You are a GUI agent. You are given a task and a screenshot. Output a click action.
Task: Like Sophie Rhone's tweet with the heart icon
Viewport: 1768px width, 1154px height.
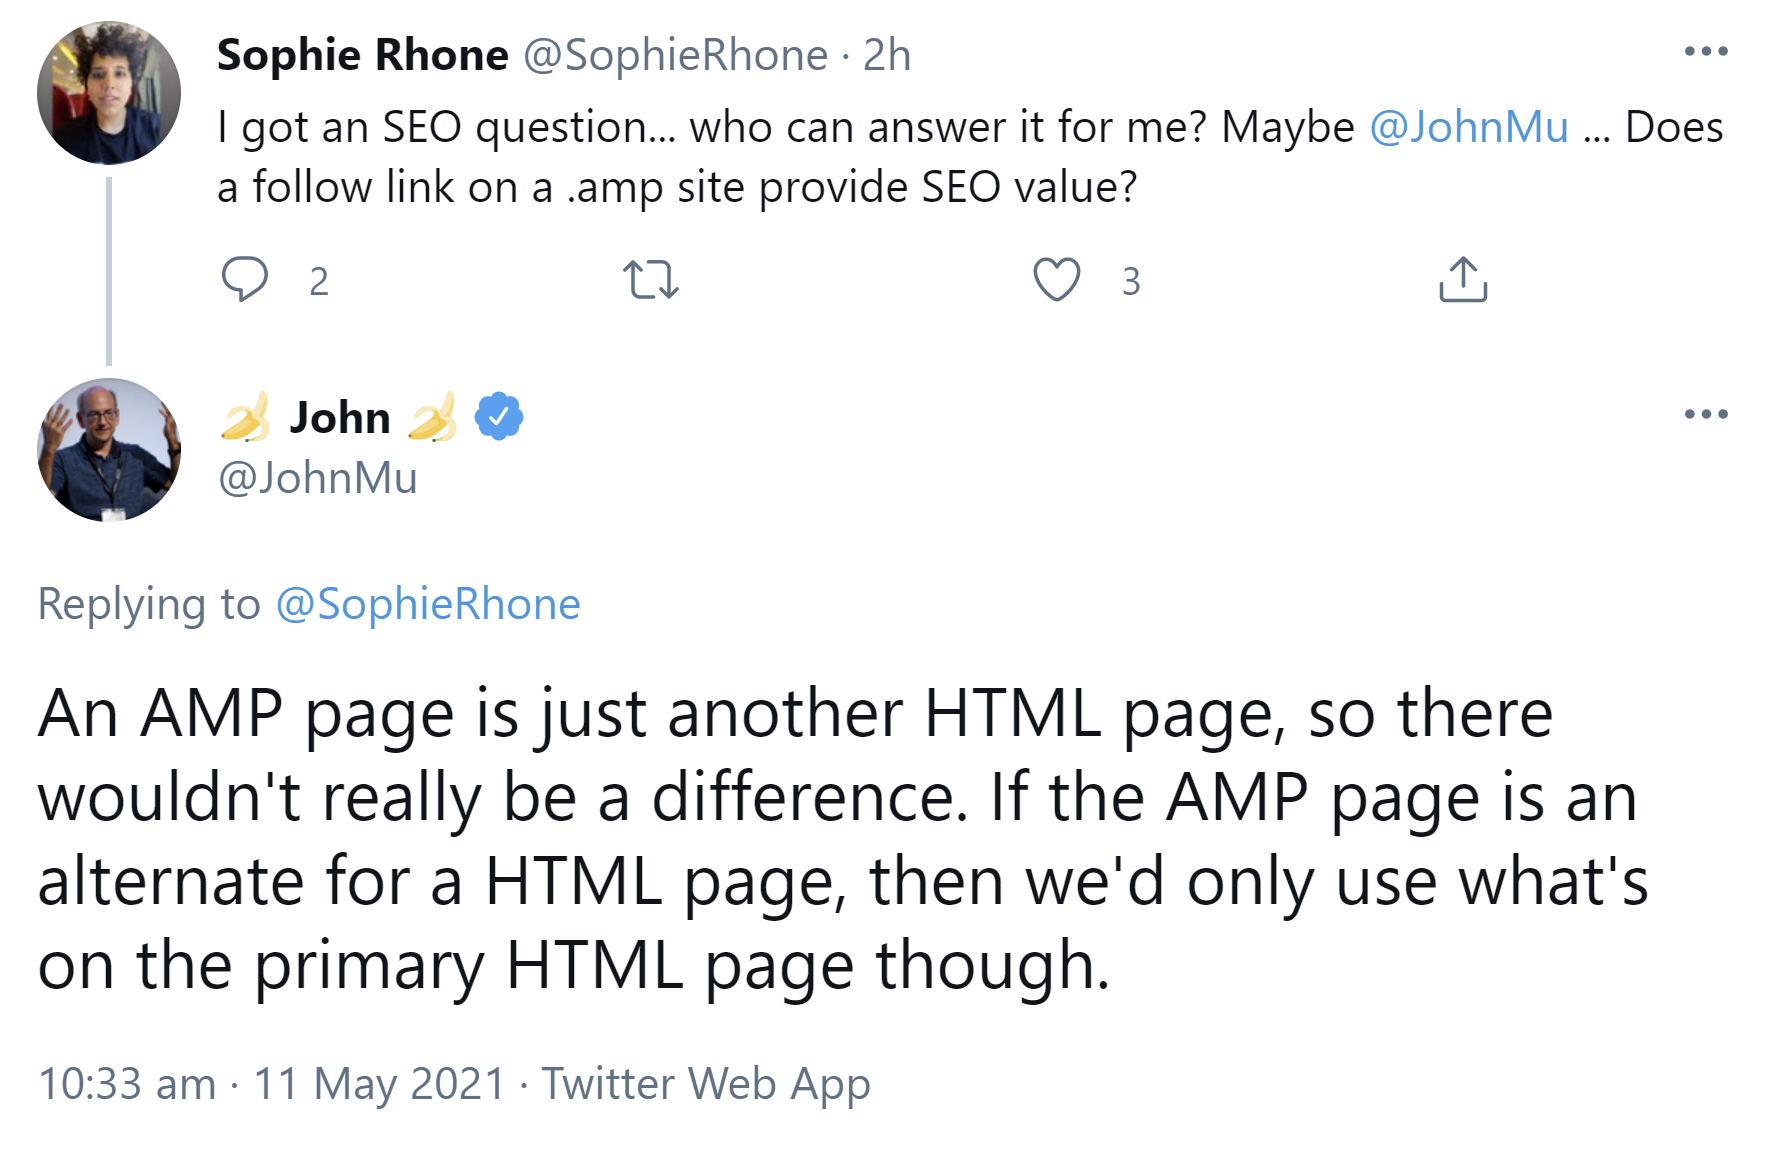(1057, 281)
